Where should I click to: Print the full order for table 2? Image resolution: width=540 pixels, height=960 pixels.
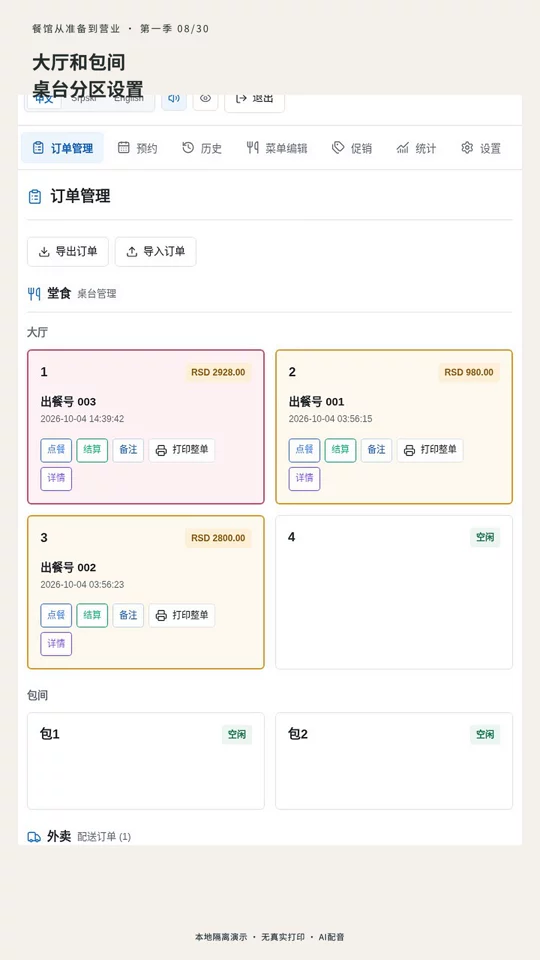pyautogui.click(x=430, y=450)
